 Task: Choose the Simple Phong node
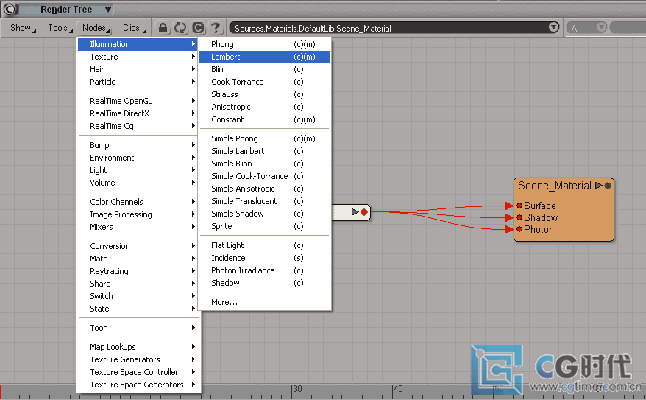click(264, 139)
